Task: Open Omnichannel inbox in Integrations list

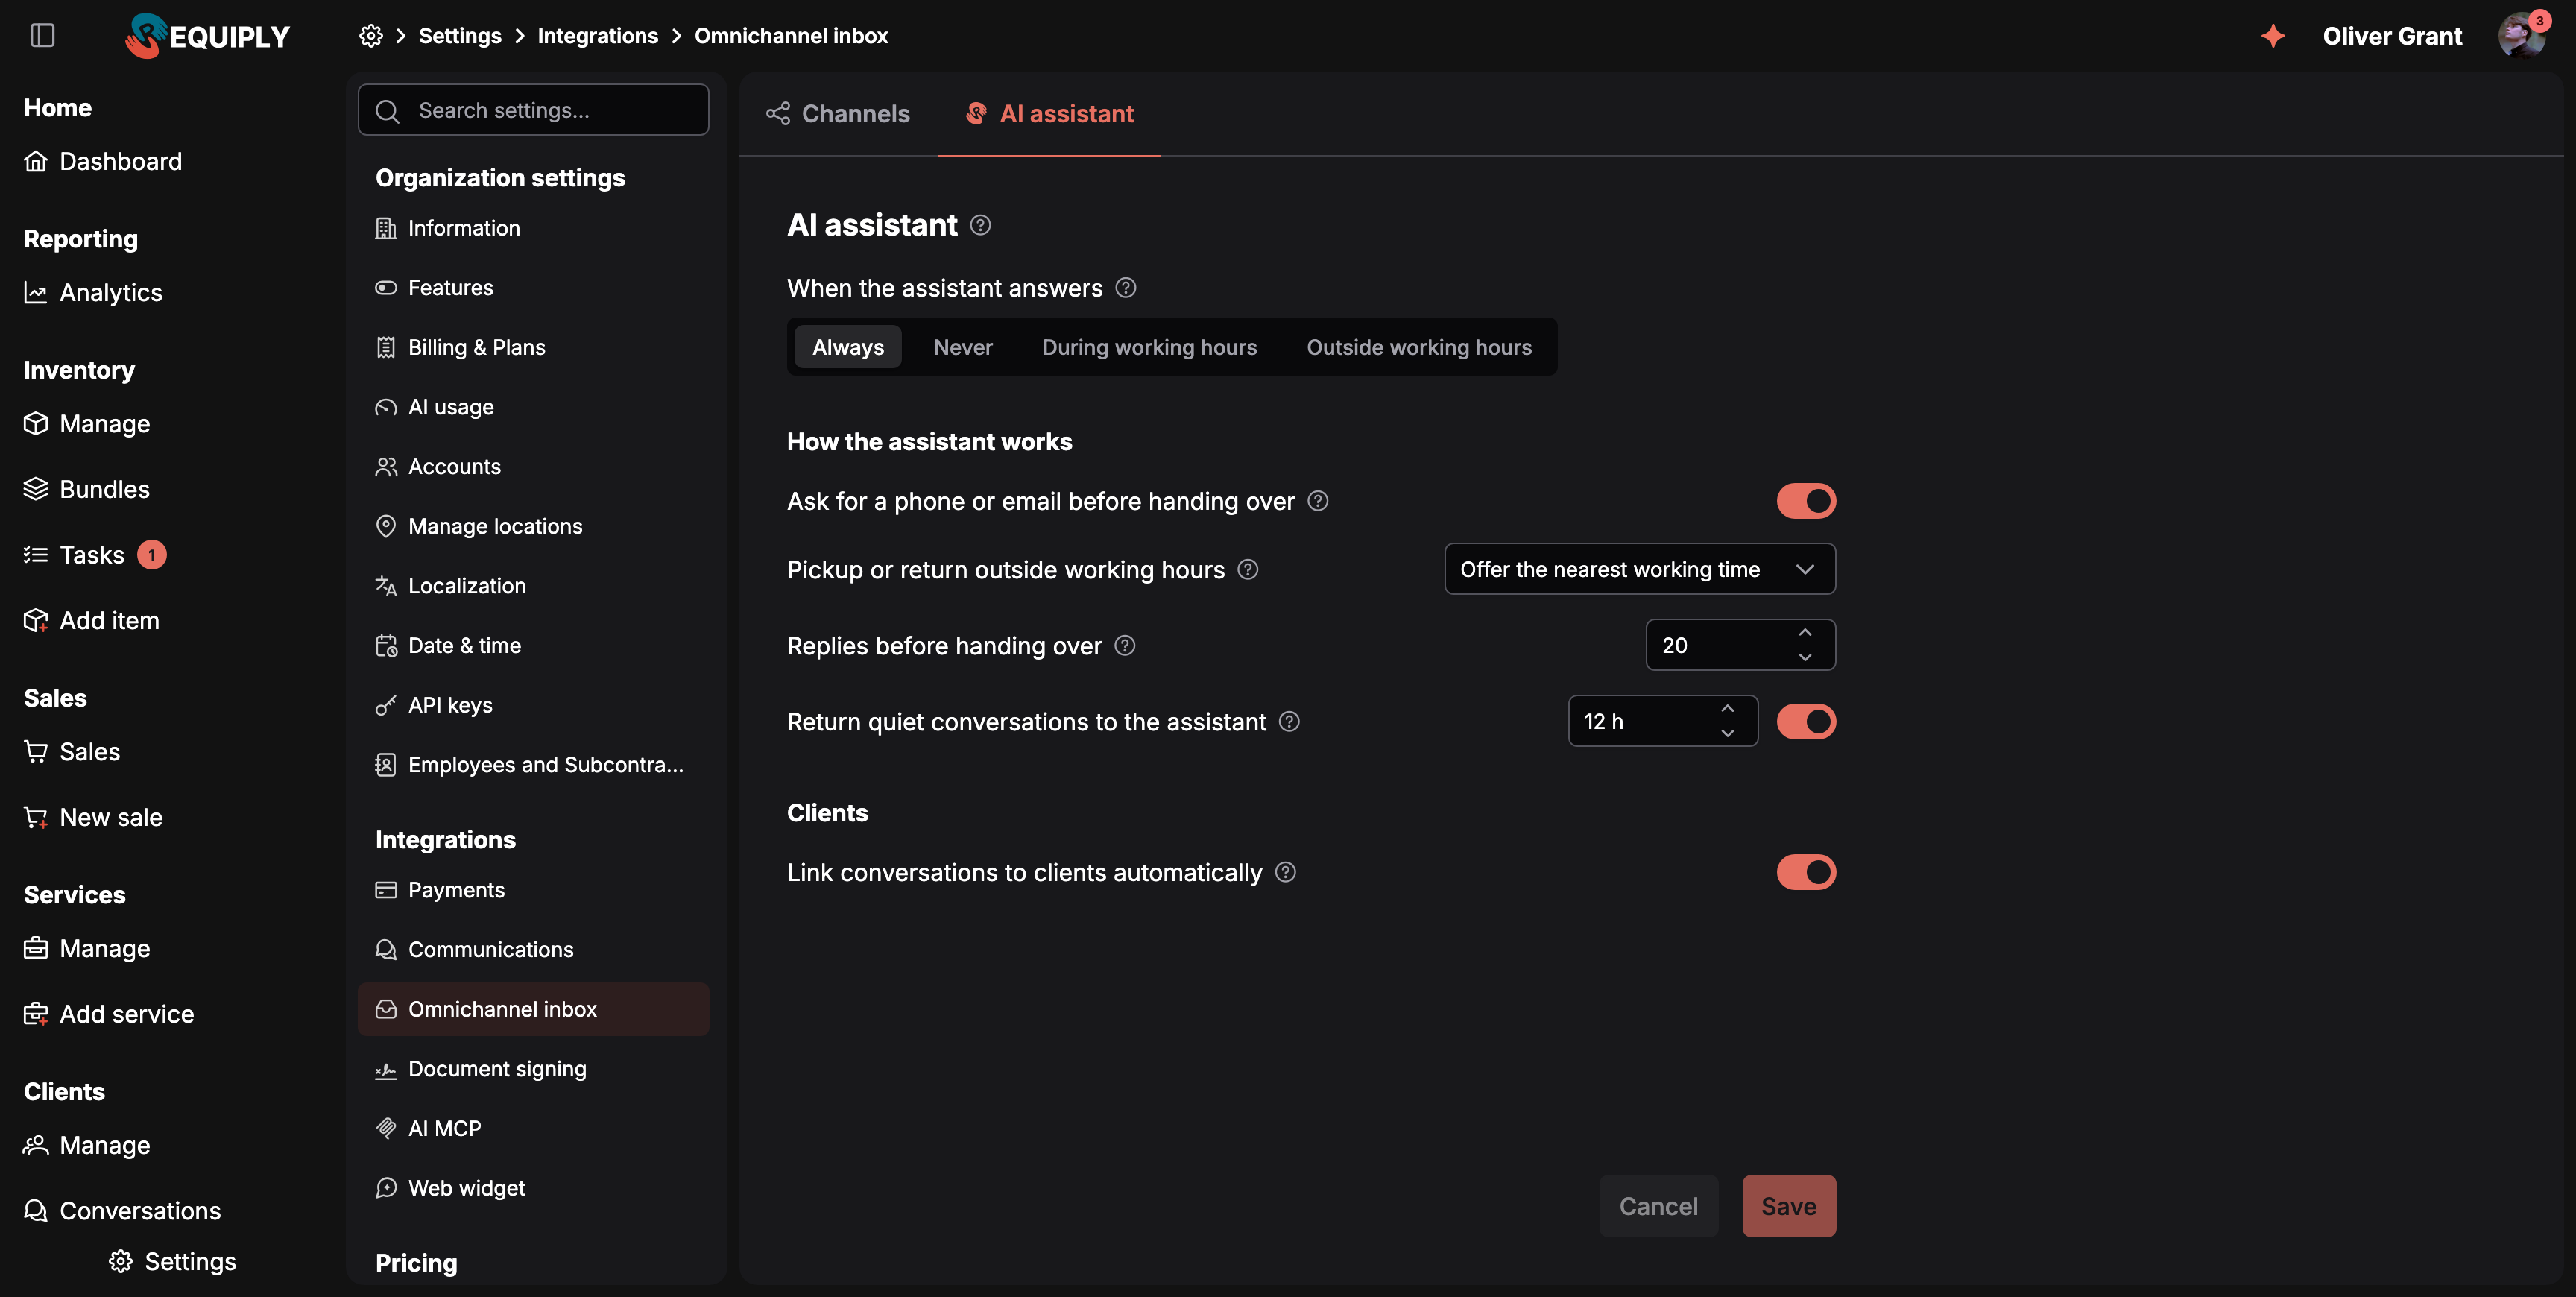Action: point(533,1009)
